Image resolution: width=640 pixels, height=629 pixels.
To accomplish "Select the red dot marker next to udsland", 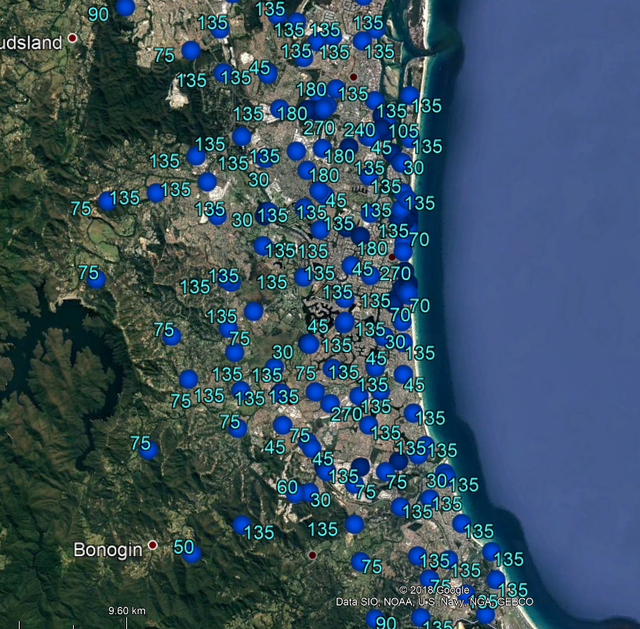I will pos(73,38).
